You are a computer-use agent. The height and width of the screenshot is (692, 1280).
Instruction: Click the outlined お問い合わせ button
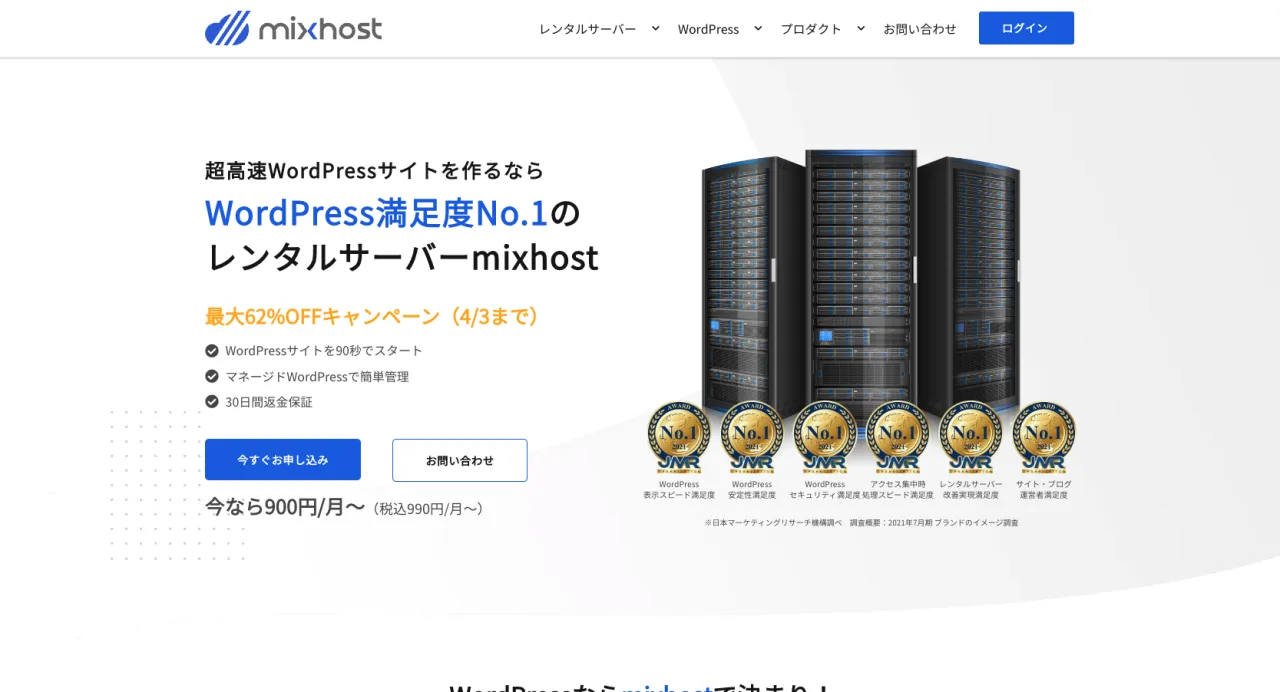click(460, 460)
